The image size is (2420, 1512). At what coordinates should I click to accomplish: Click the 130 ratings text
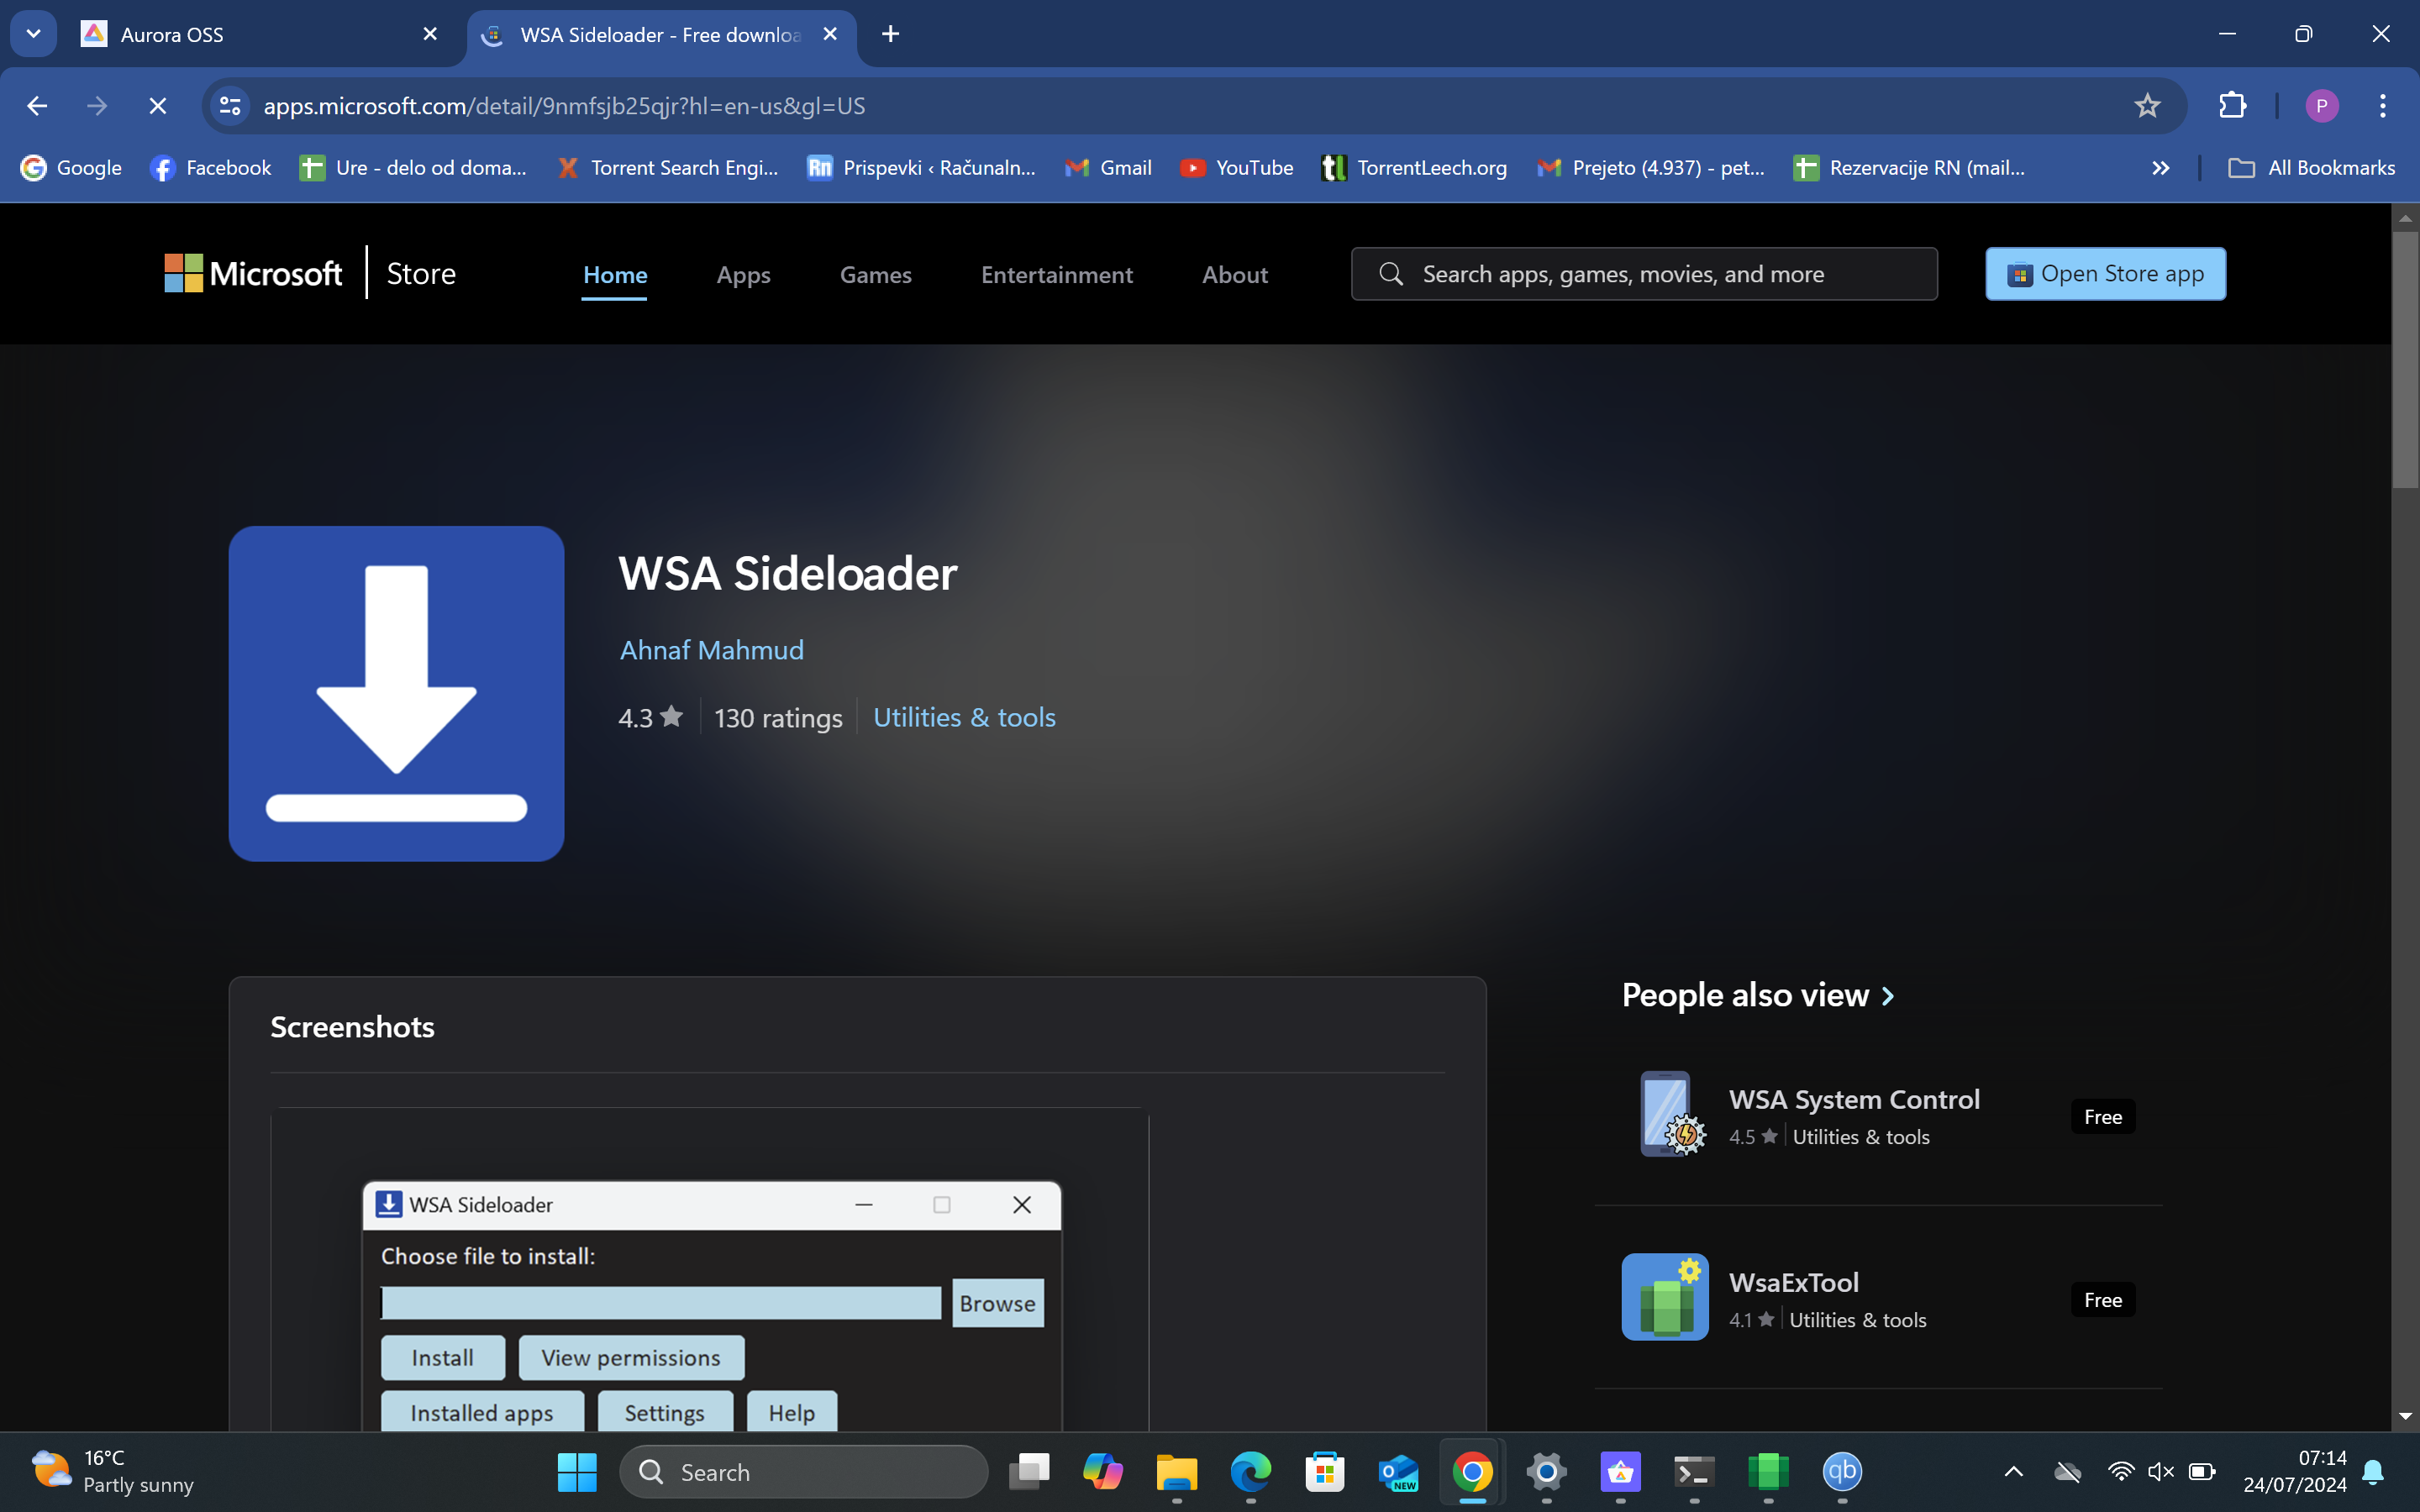[x=778, y=718]
